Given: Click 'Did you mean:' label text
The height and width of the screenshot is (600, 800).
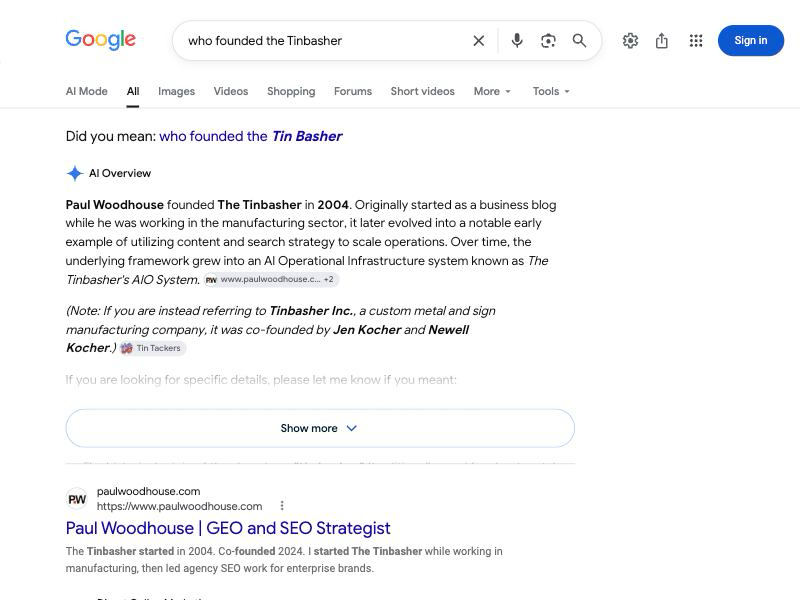Looking at the screenshot, I should tap(111, 136).
